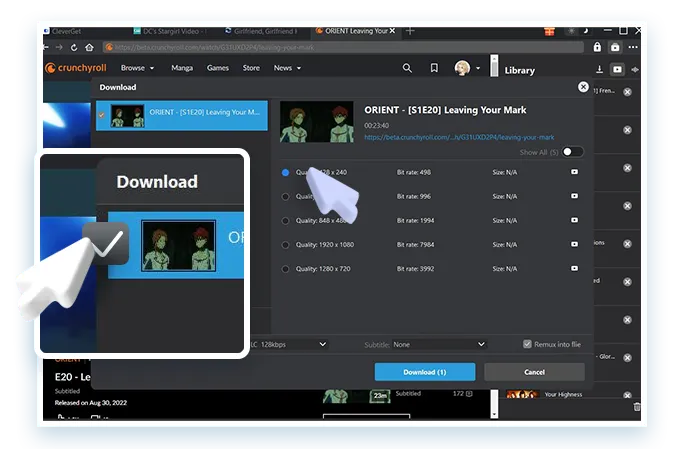Select the 428 x 240 quality radio button

coord(285,172)
